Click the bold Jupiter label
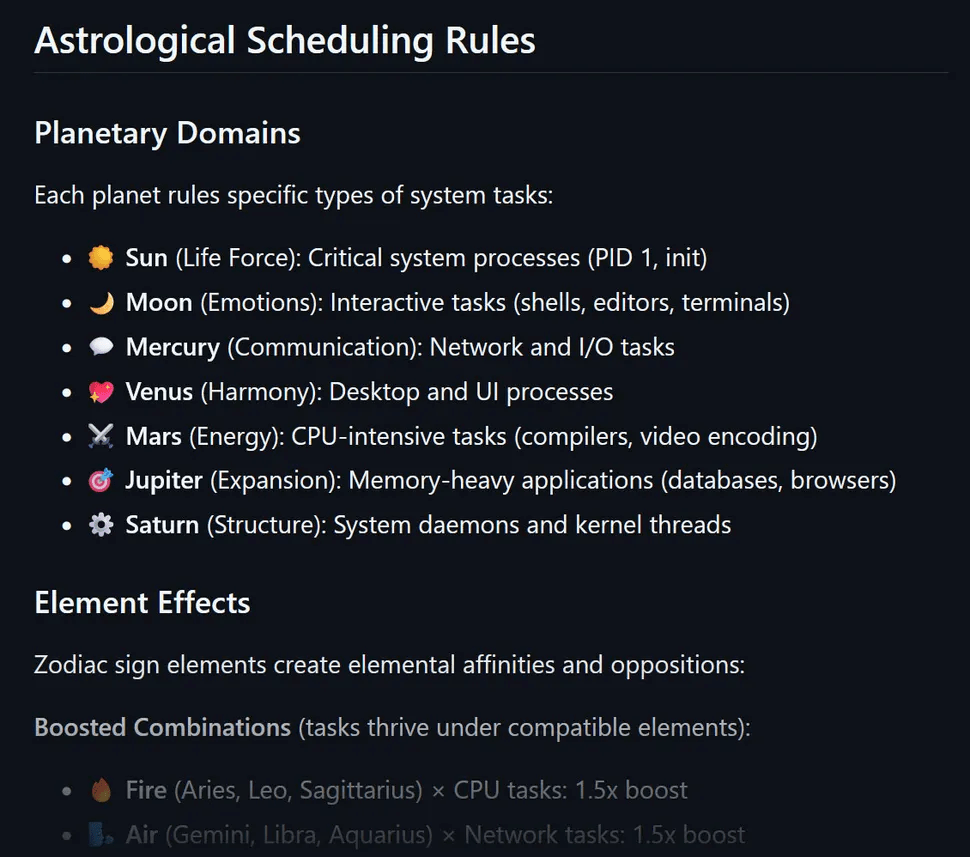 click(x=163, y=480)
